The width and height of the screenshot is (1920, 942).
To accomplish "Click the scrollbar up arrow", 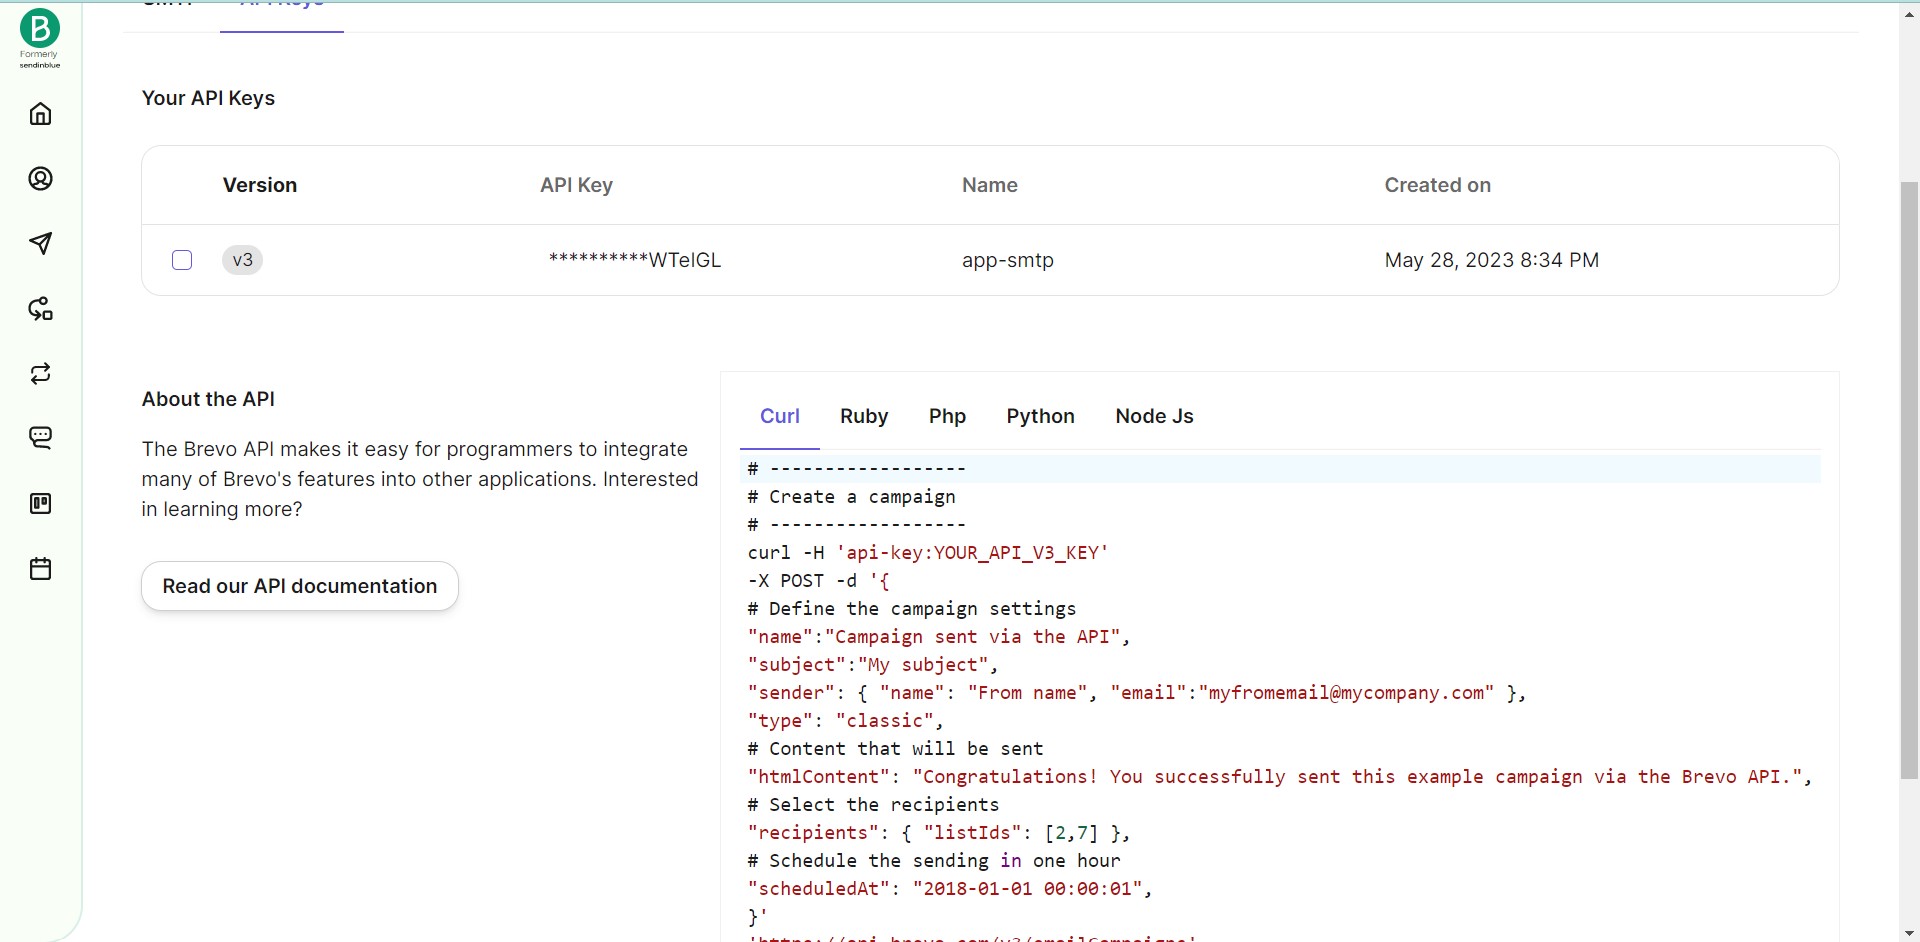I will 1909,14.
